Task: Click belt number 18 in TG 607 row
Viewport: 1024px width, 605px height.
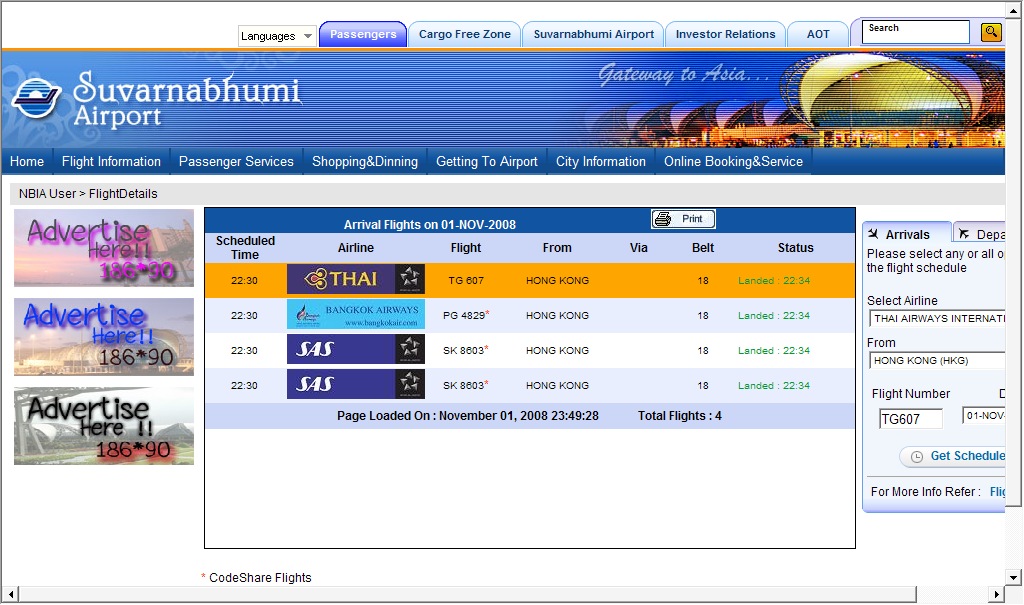Action: pos(703,280)
